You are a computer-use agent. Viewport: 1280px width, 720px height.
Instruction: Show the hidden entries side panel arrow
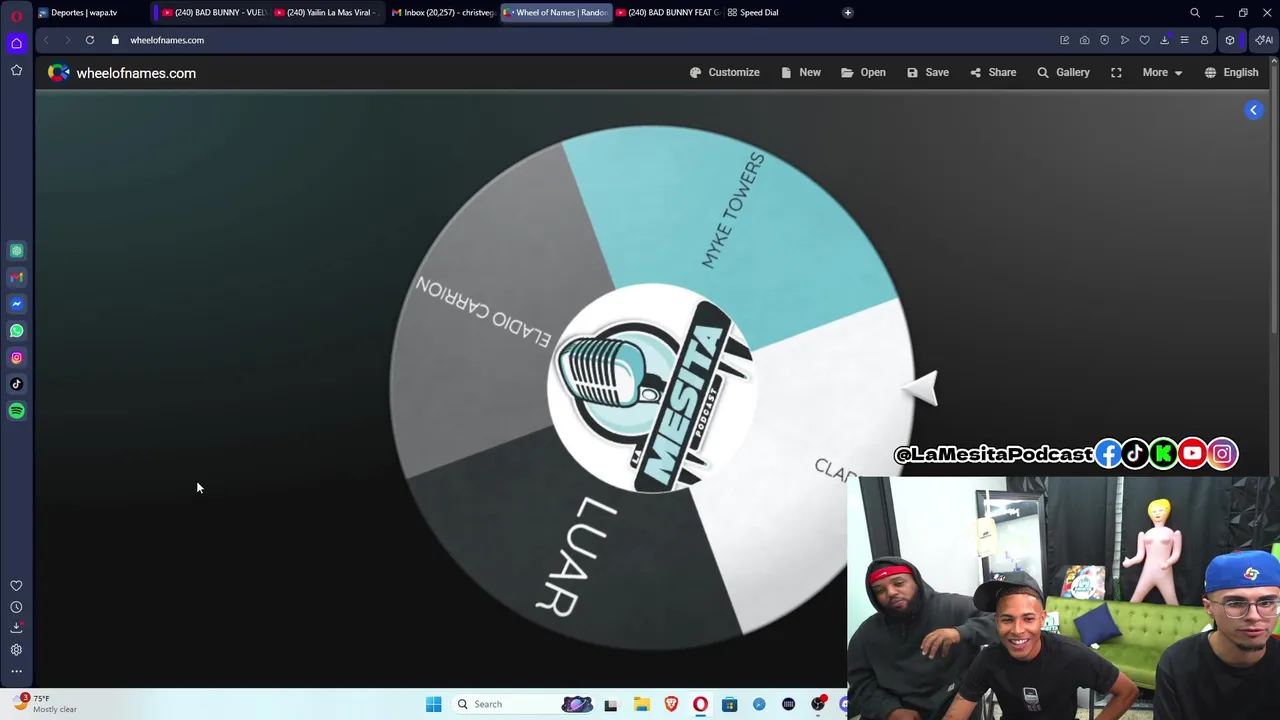(1253, 110)
